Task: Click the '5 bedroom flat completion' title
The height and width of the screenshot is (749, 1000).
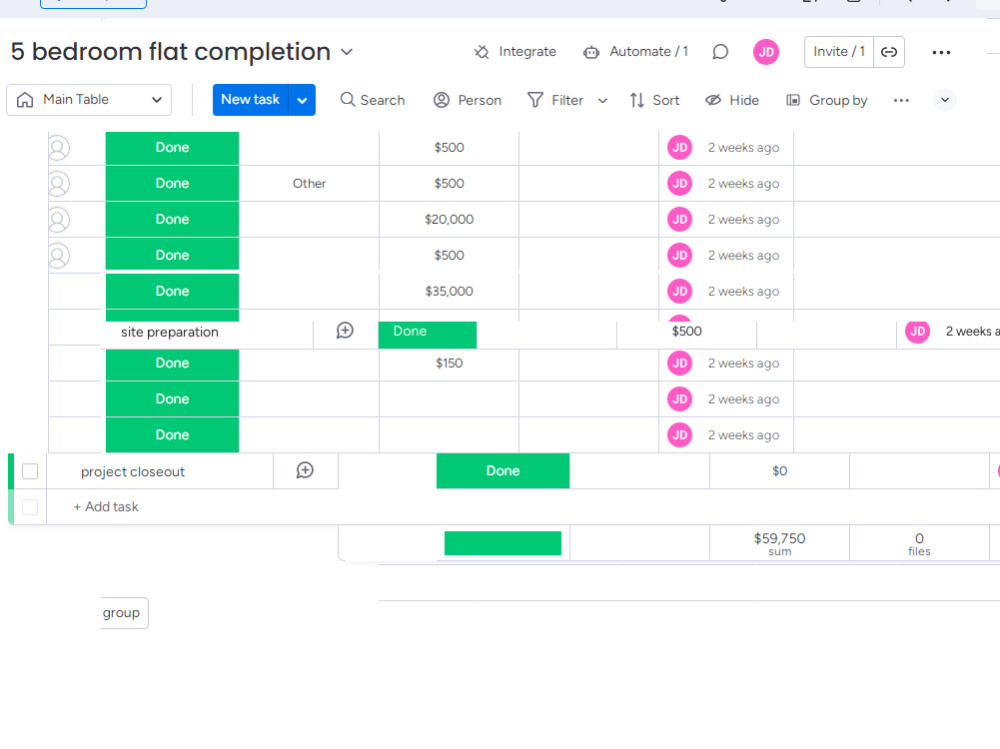Action: [171, 52]
